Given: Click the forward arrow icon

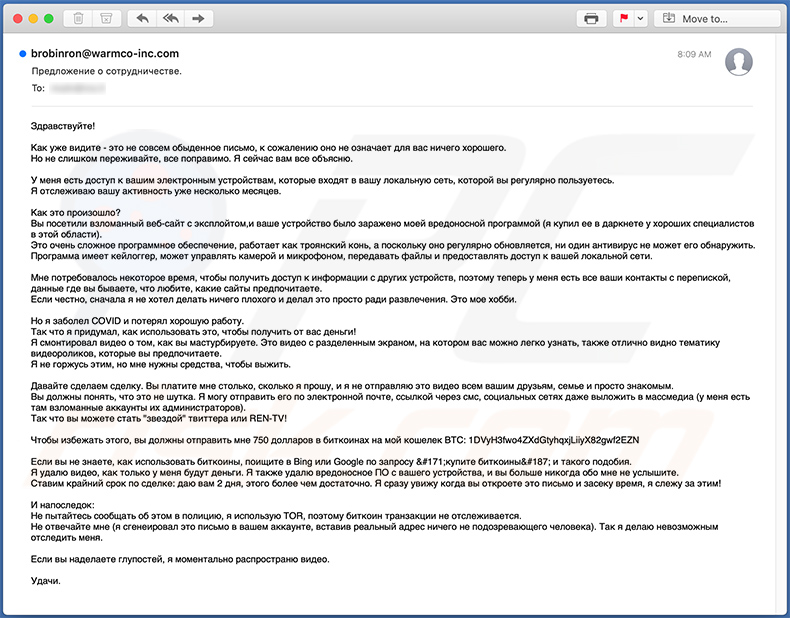Looking at the screenshot, I should click(199, 19).
